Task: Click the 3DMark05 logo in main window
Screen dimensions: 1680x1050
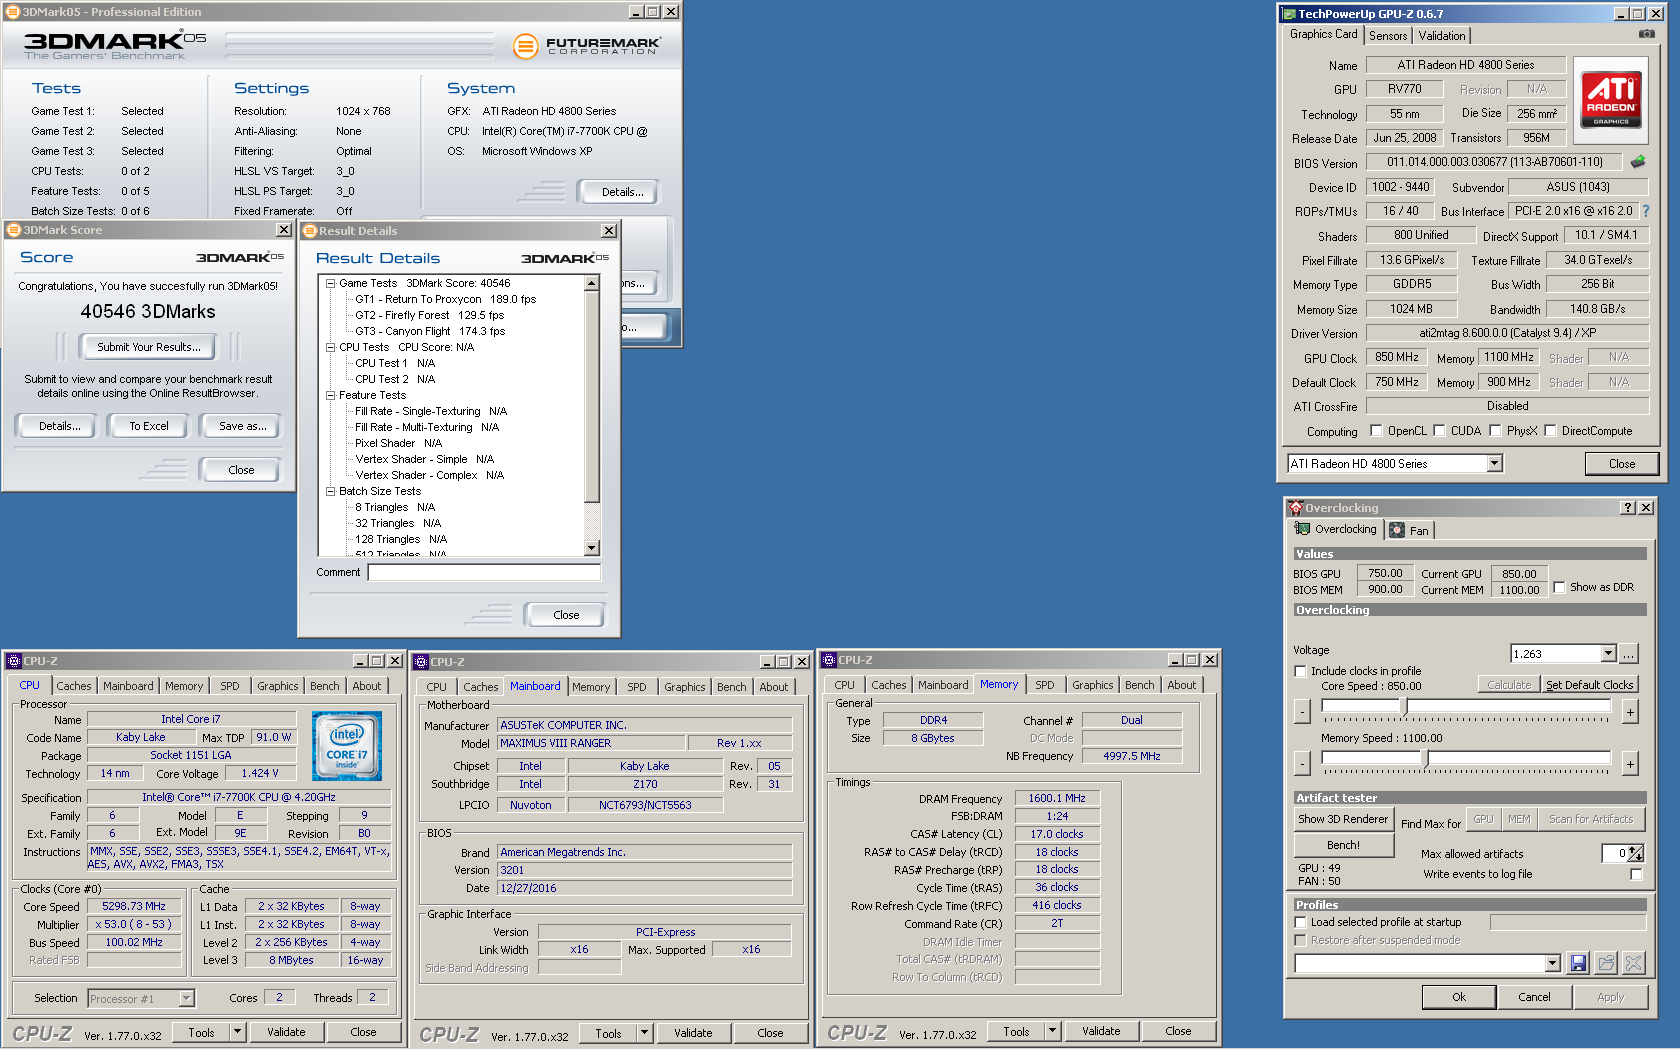Action: (x=115, y=45)
